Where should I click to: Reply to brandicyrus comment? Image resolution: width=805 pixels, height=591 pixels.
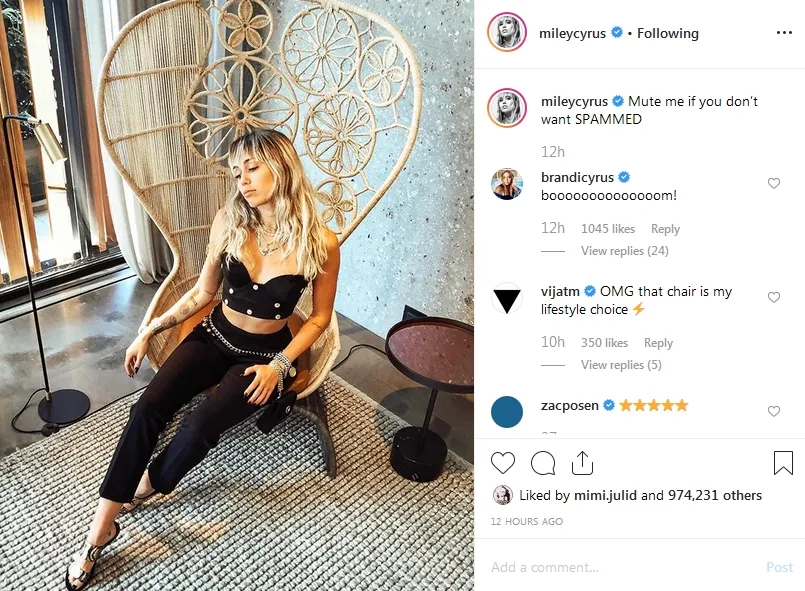point(665,228)
